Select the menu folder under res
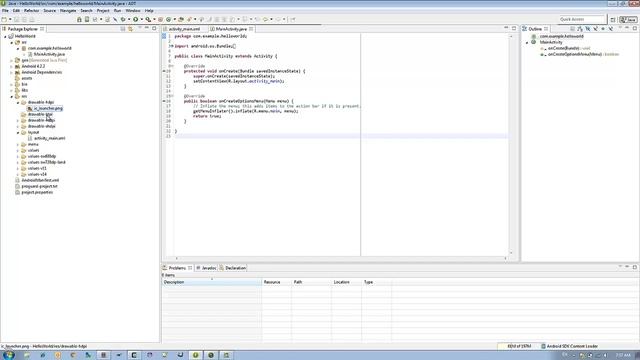The width and height of the screenshot is (640, 360). 33,144
